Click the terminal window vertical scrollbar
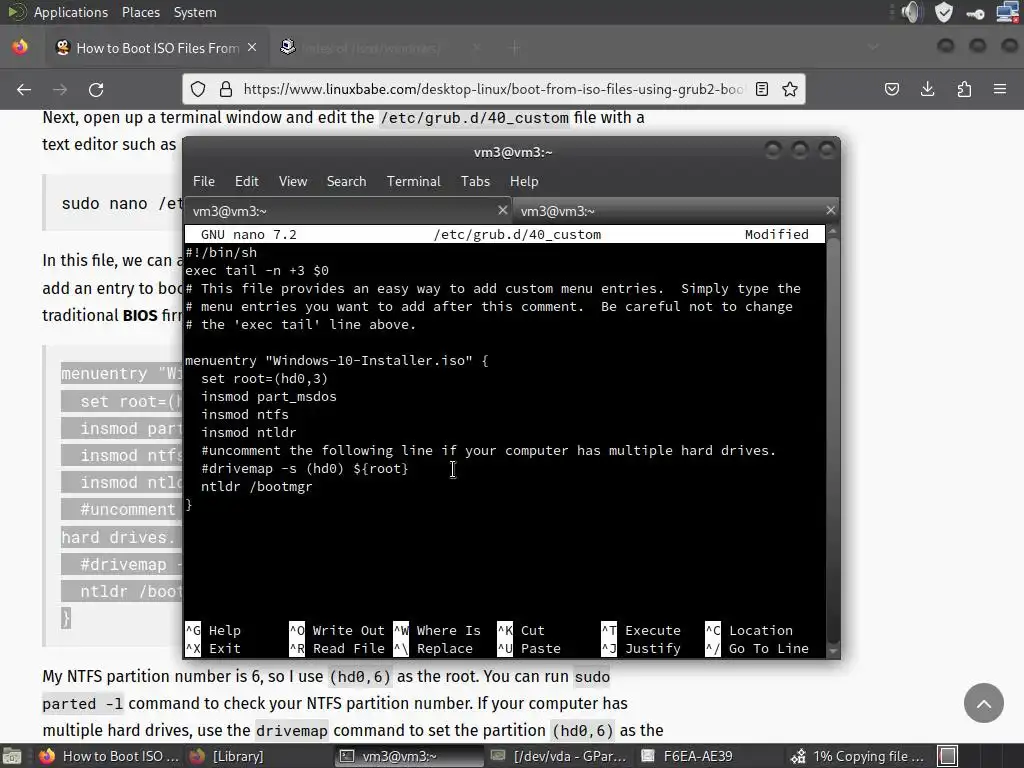Viewport: 1024px width, 768px height. 833,440
